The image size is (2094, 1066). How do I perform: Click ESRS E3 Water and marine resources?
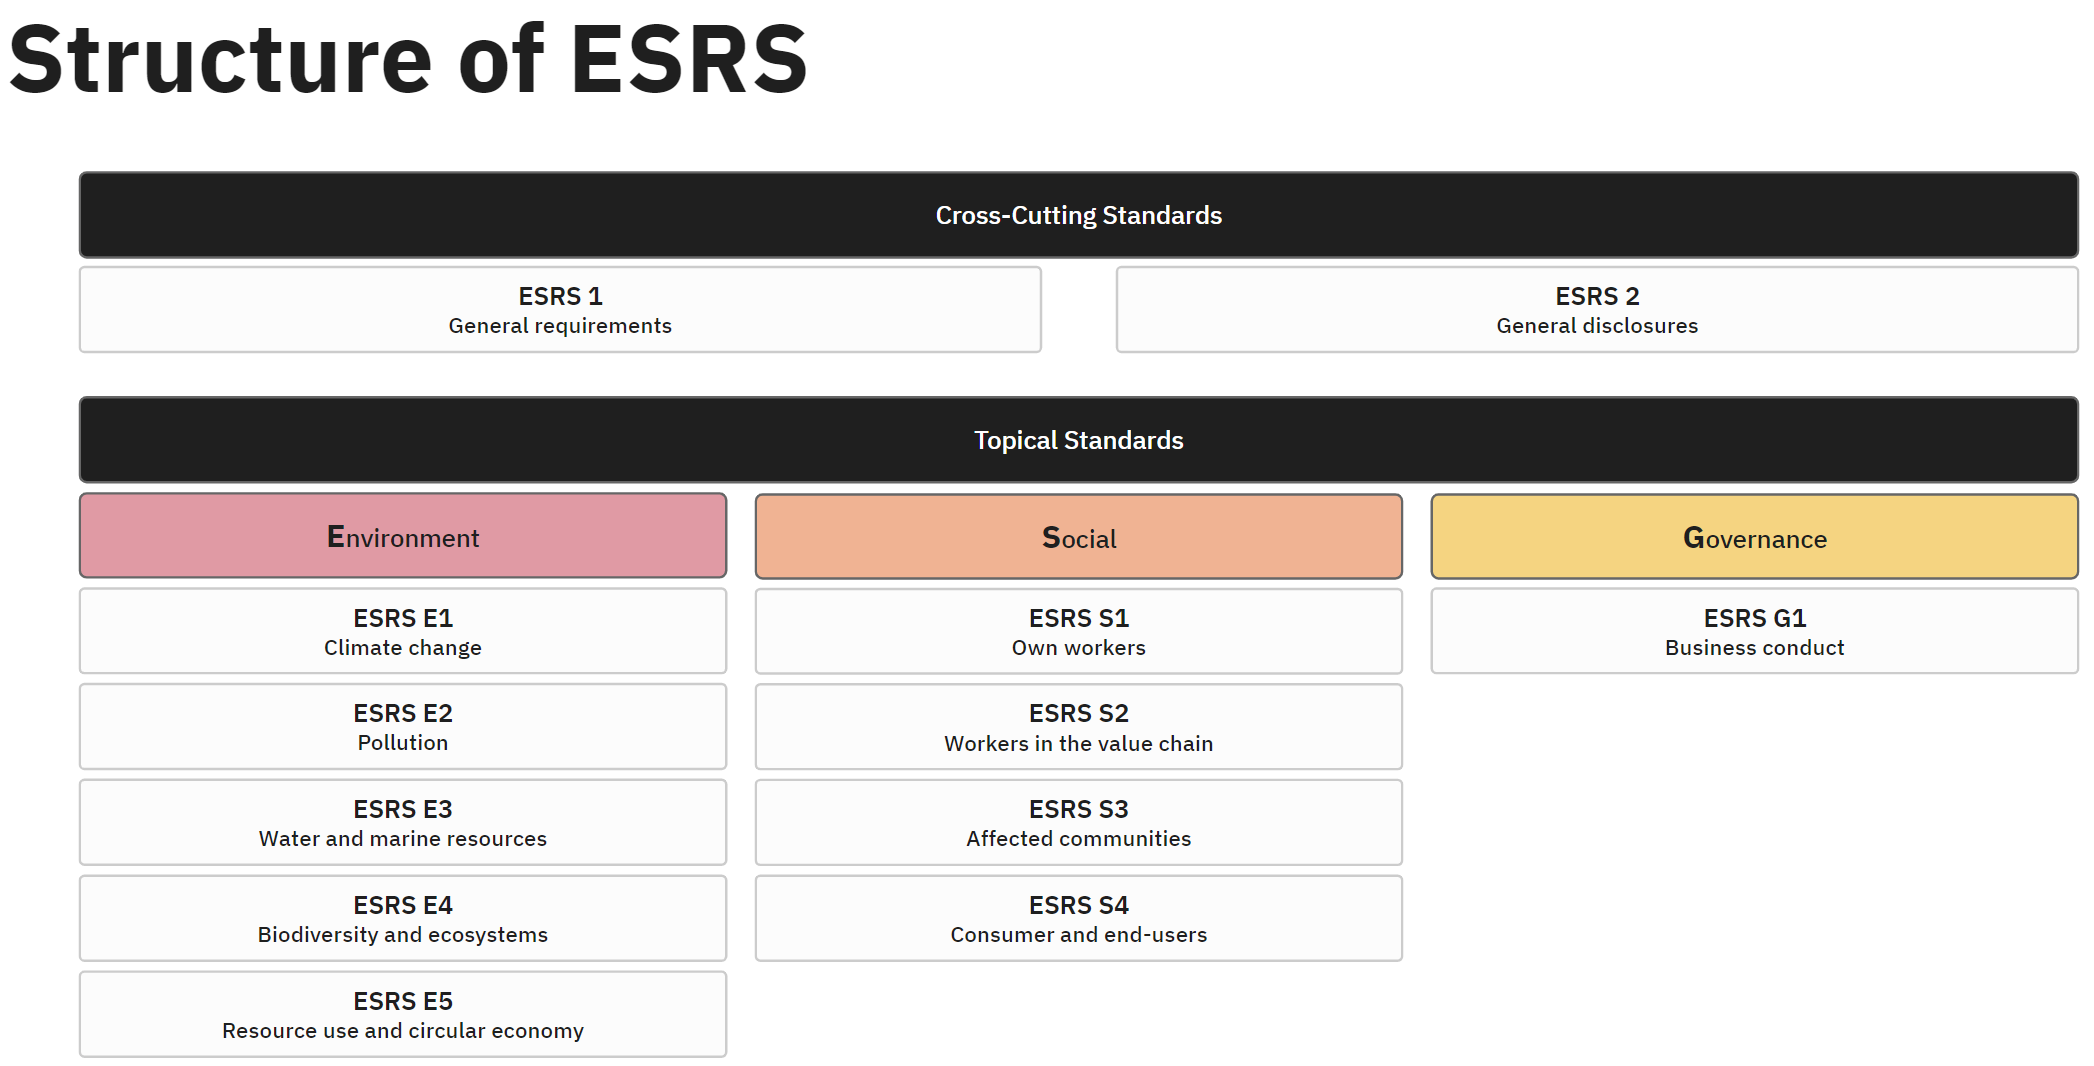pos(402,822)
